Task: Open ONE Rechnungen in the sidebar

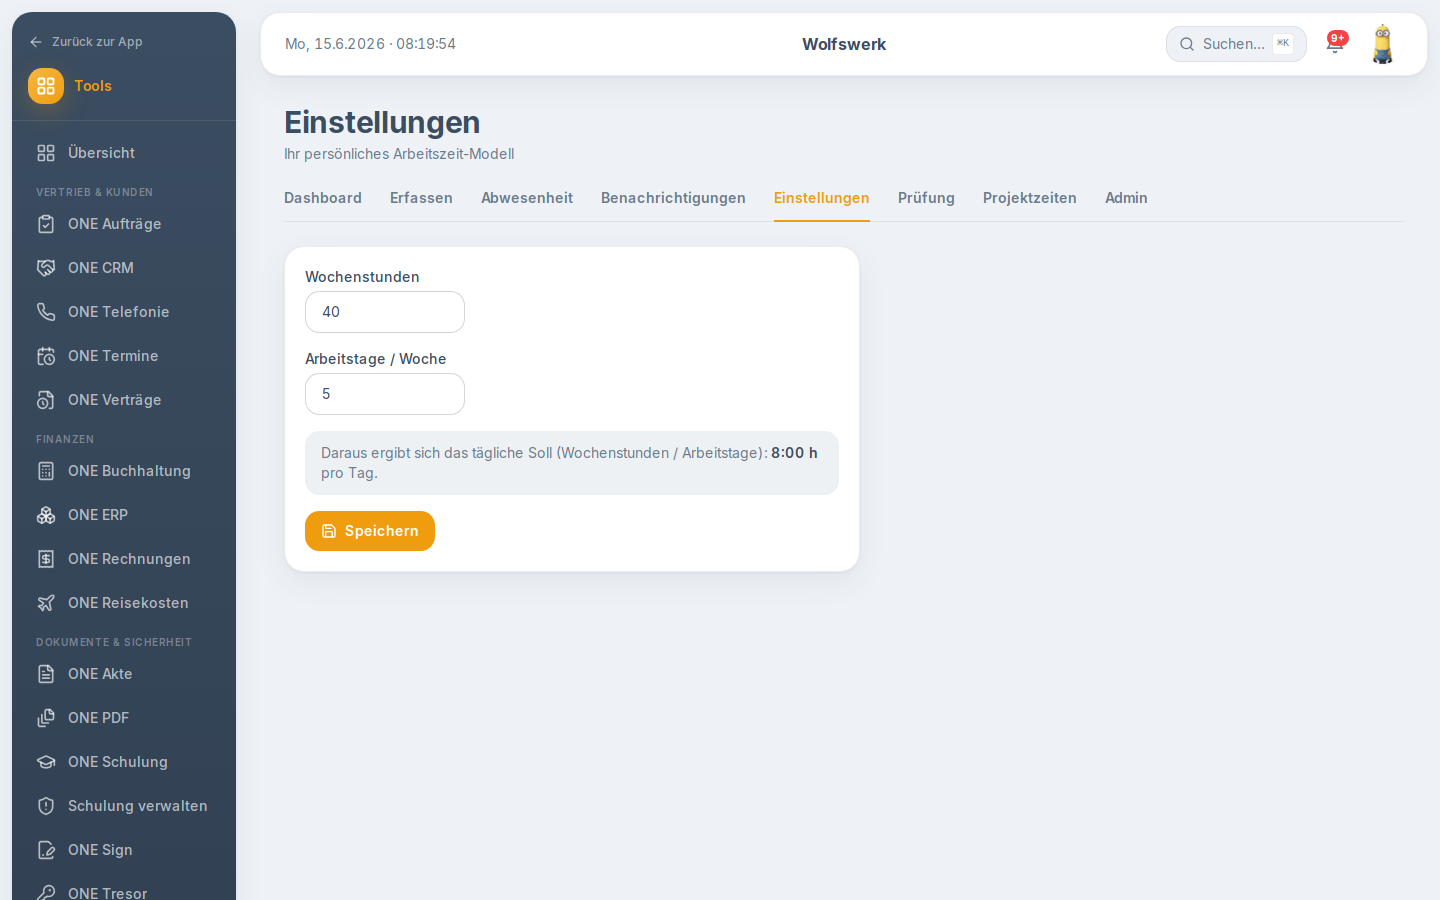Action: 124,559
